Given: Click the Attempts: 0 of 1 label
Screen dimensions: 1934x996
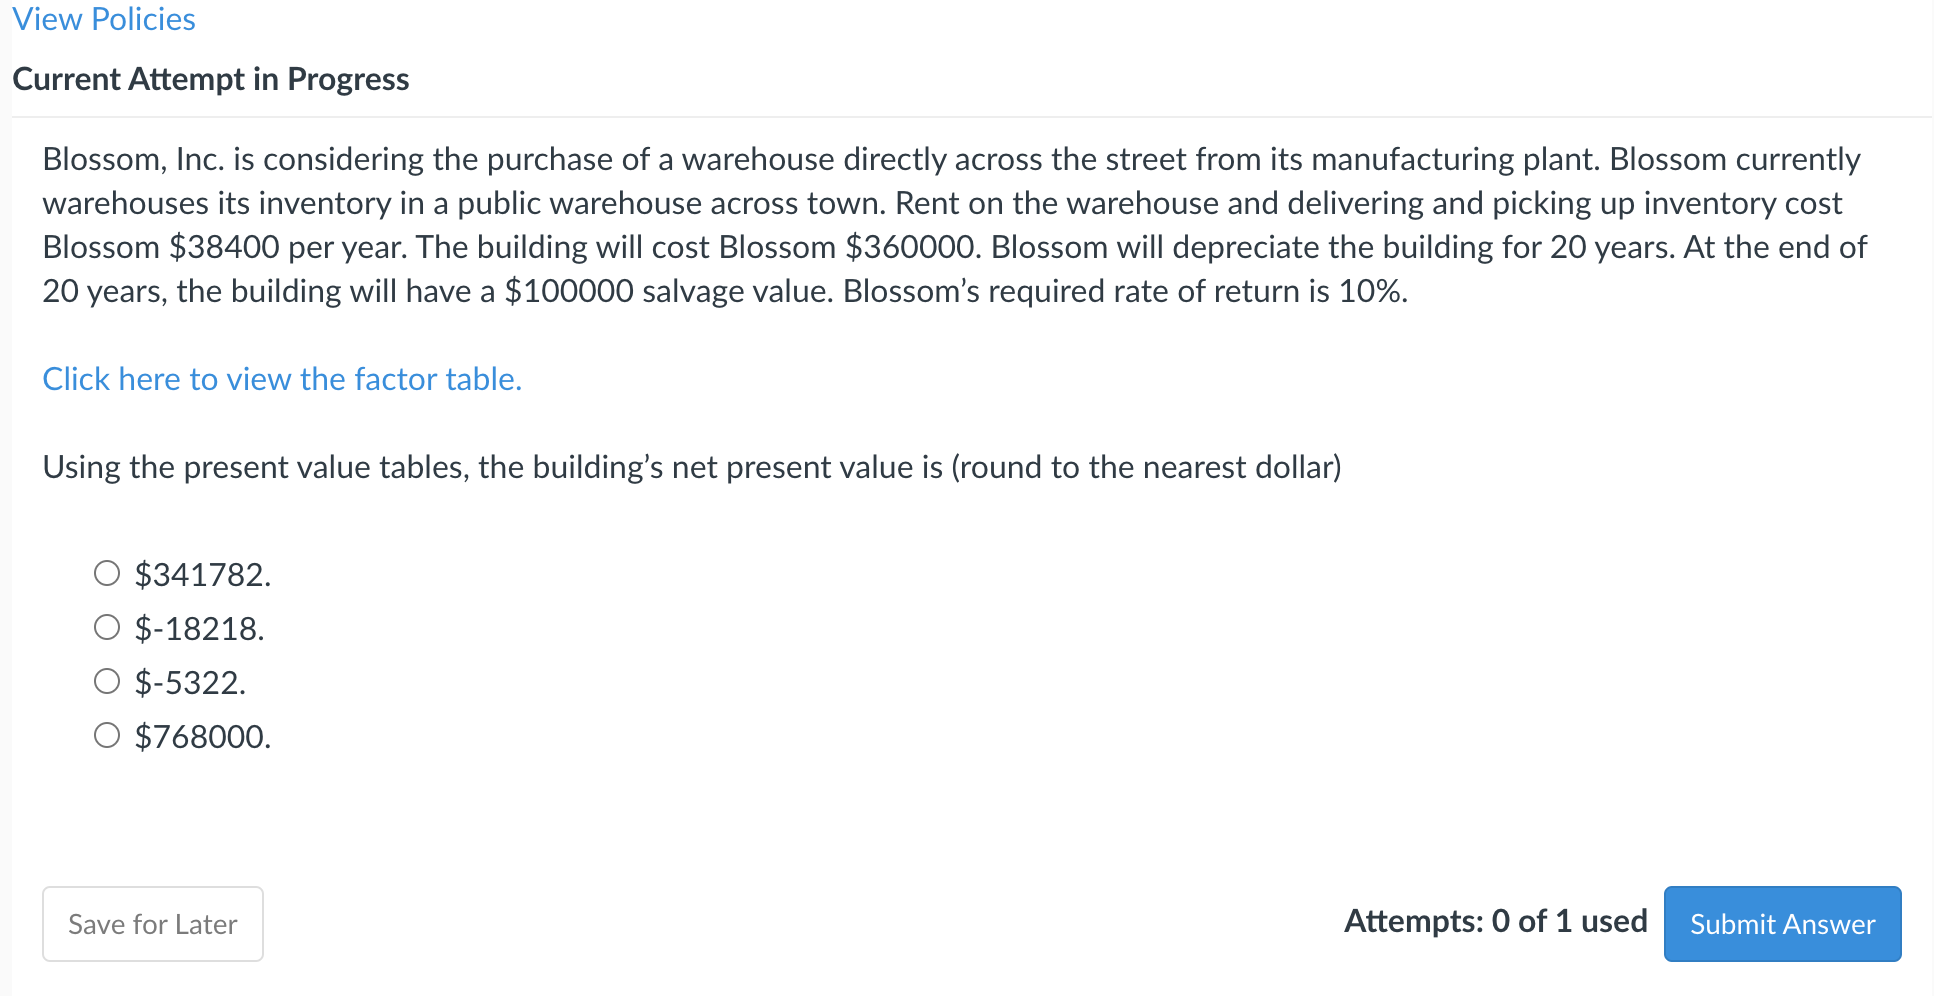Looking at the screenshot, I should [x=1494, y=921].
